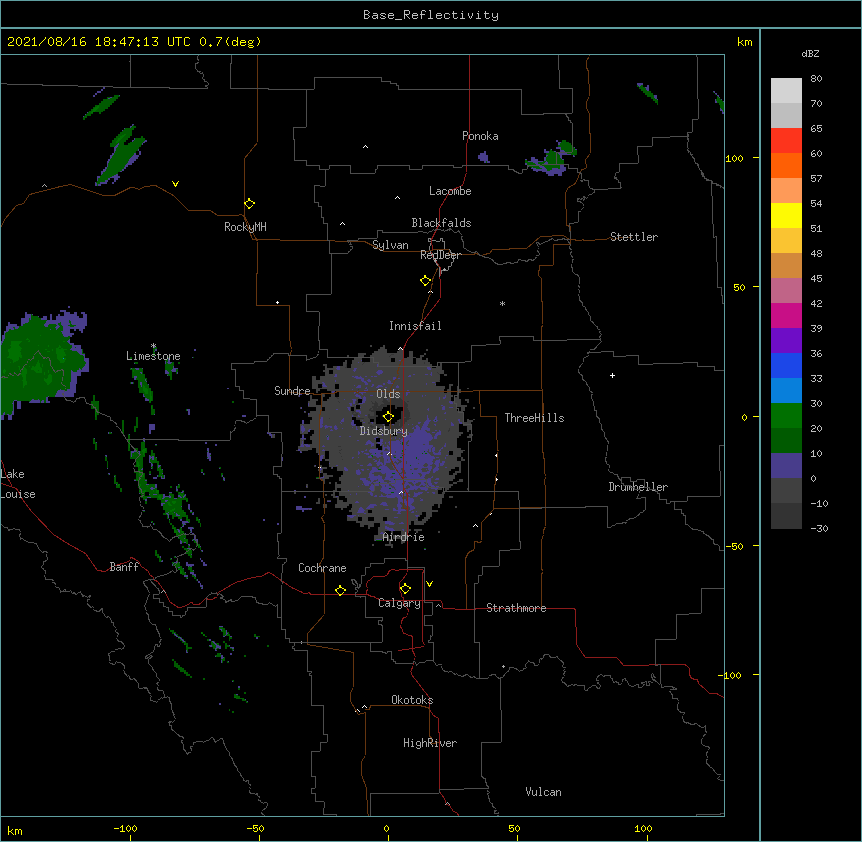Click the yellow diamond marker south of RedDeer
Screen dimensions: 862x842
click(x=426, y=280)
